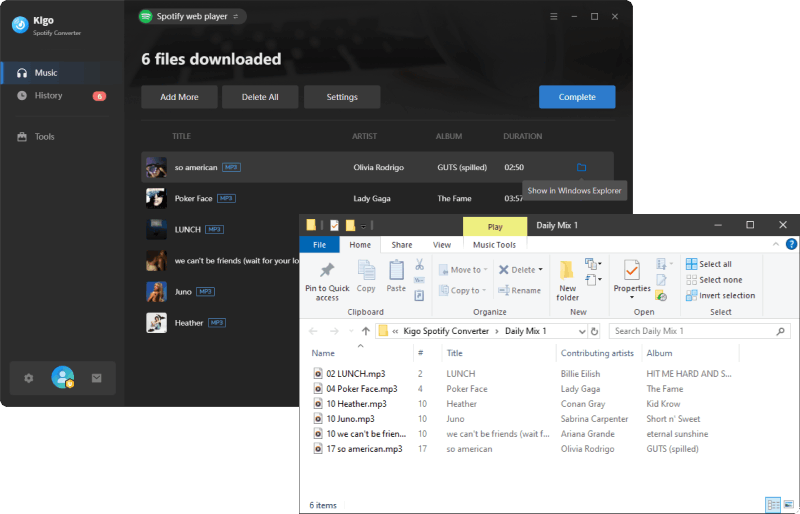Click the Copy path icon in Clipboard group

pos(419,280)
